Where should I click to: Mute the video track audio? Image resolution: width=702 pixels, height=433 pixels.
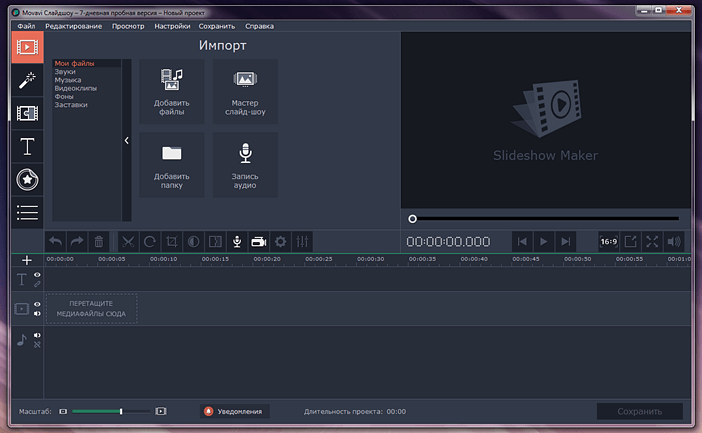point(37,313)
